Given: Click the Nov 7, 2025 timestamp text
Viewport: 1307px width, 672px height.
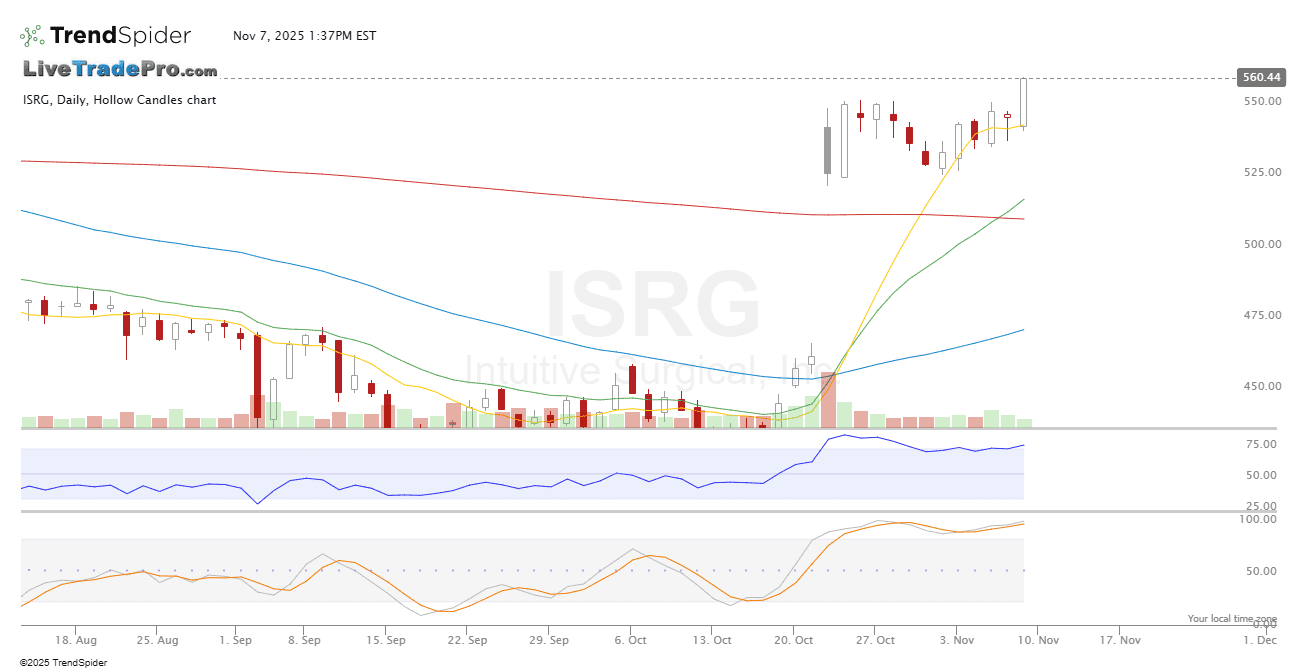Looking at the screenshot, I should coord(304,36).
